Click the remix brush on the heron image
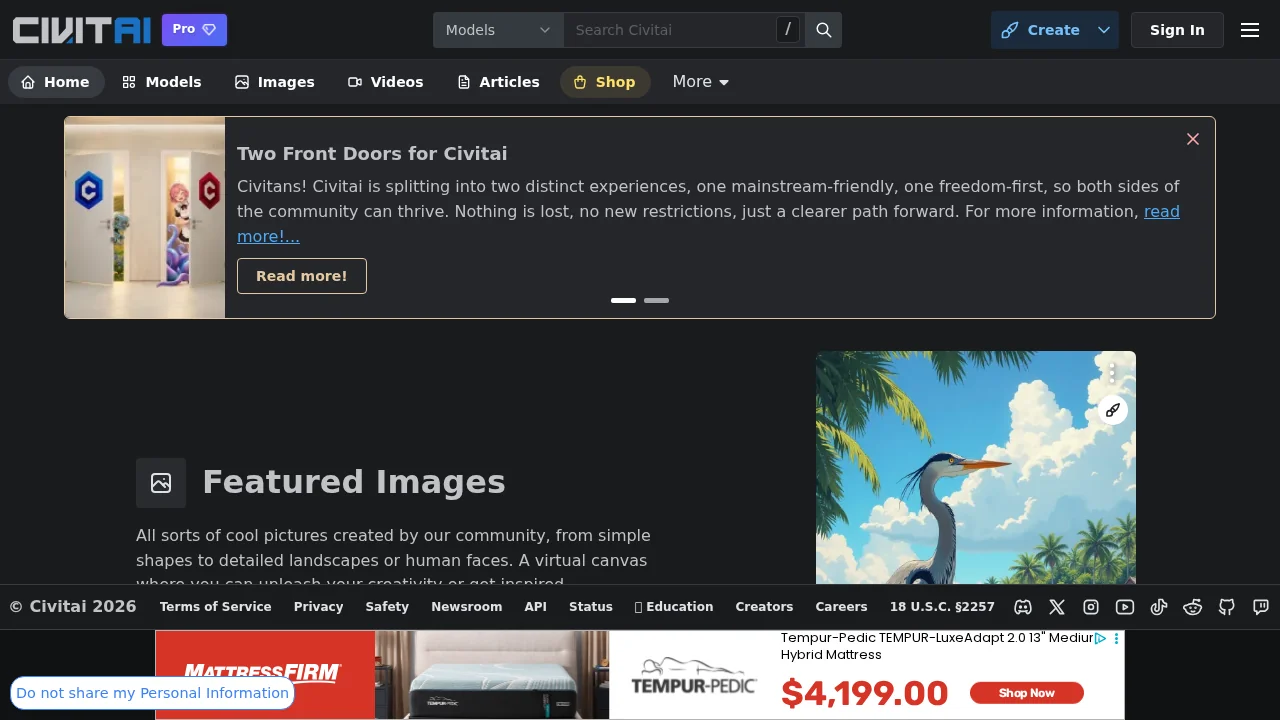Screen dimensions: 1280x720 (x=1112, y=410)
